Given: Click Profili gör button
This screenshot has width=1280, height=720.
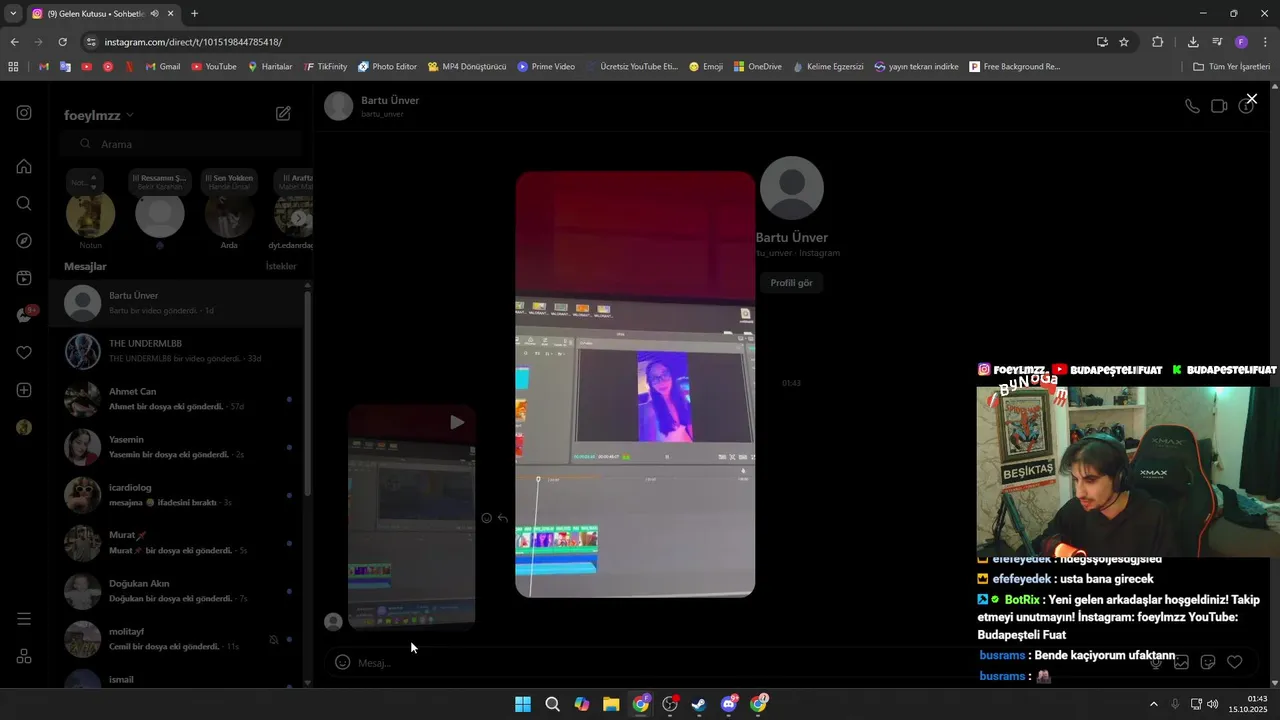Looking at the screenshot, I should tap(791, 283).
